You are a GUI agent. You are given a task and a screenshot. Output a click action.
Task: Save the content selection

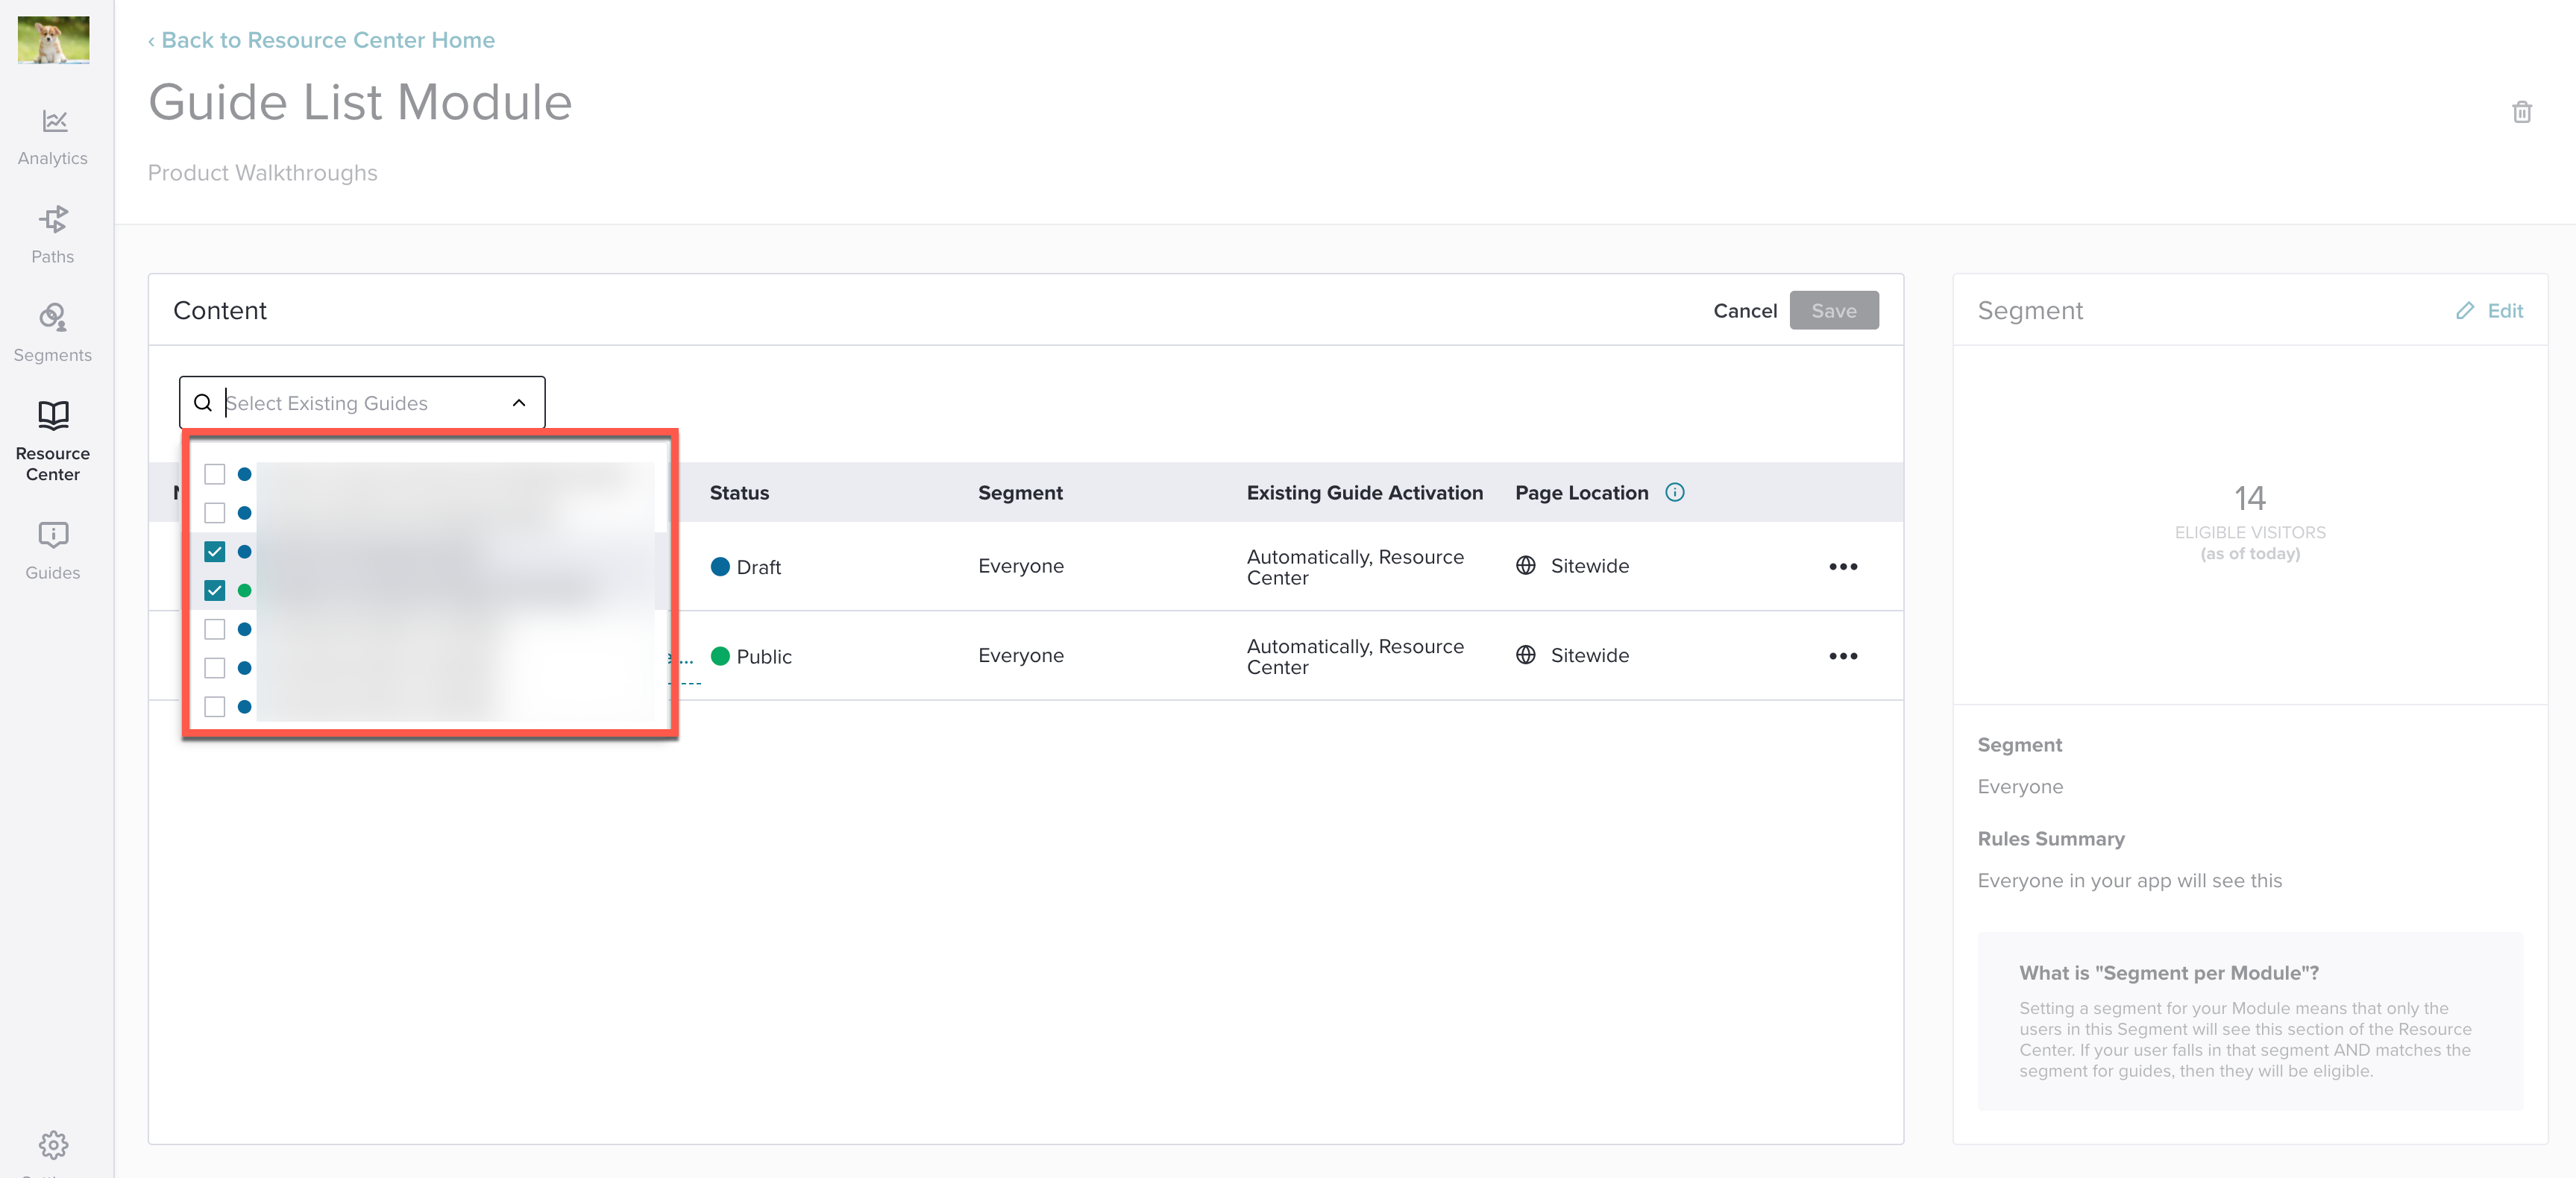[1833, 310]
